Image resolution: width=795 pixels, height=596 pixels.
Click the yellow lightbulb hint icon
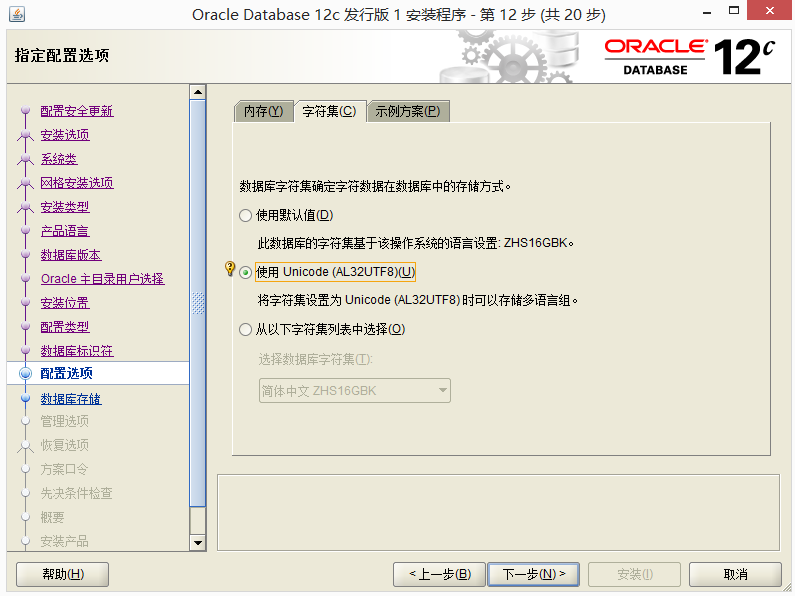pyautogui.click(x=230, y=268)
